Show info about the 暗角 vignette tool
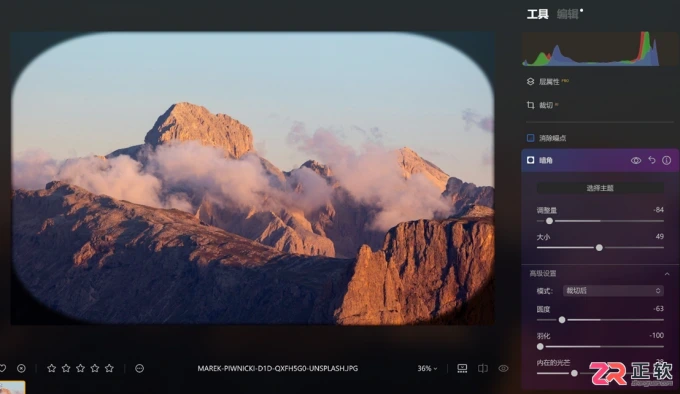 667,160
